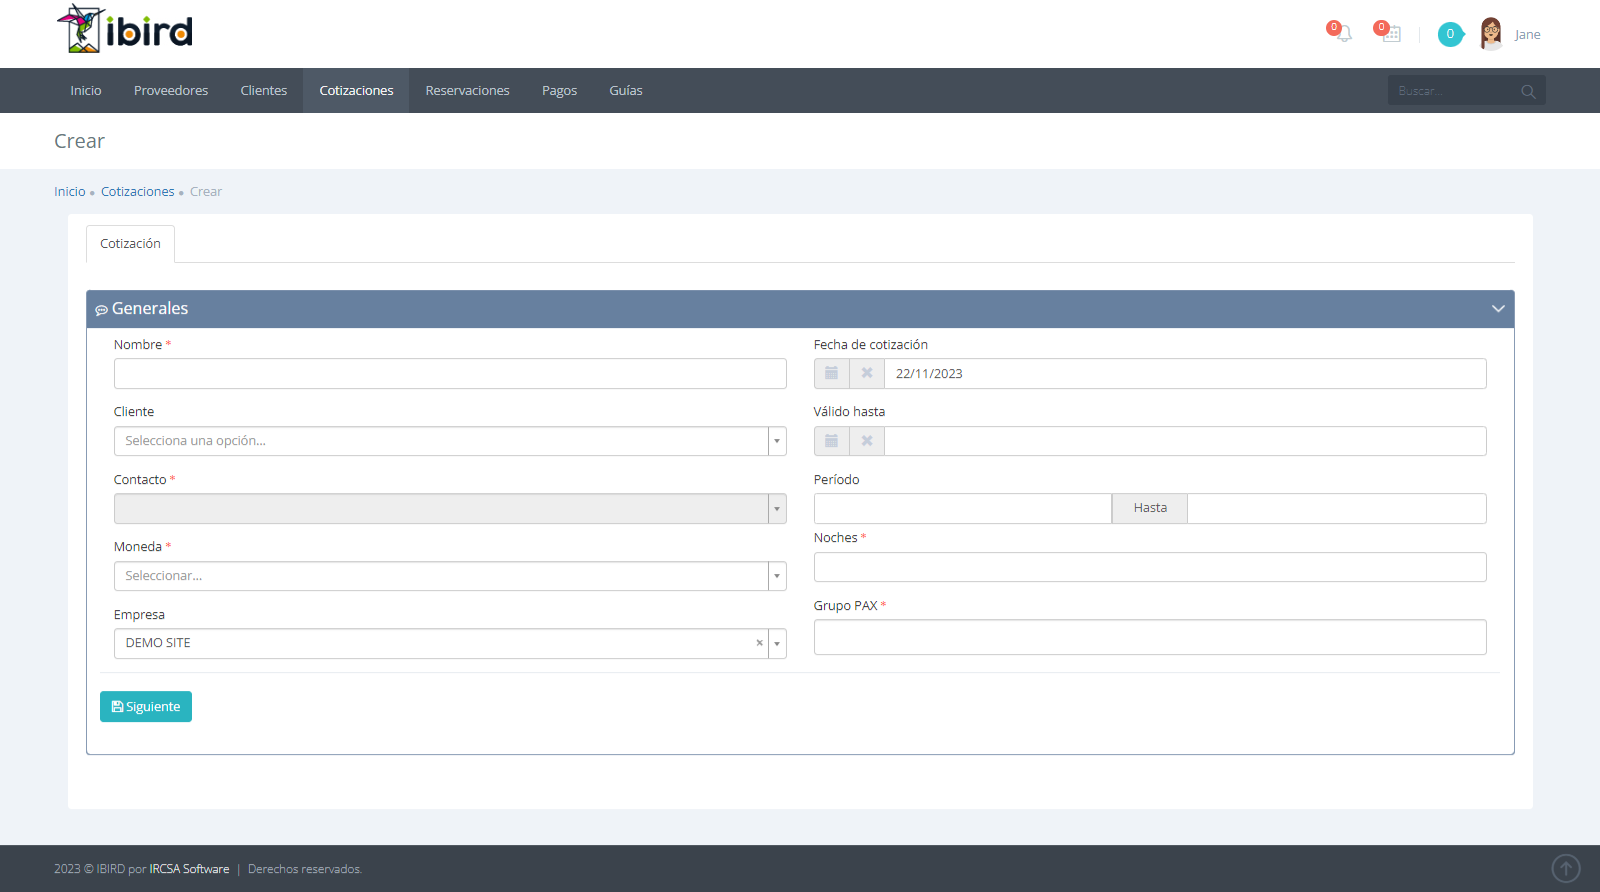The height and width of the screenshot is (892, 1600).
Task: Remove DEMO SITE selection in Empresa
Action: point(759,643)
